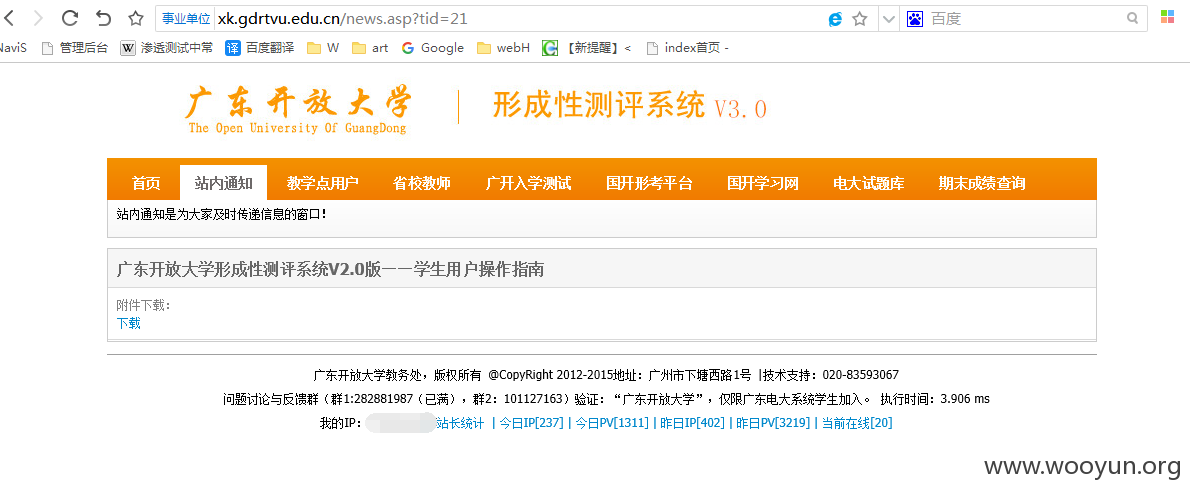Open the Google bookmark
1190x495 pixels.
(x=433, y=48)
